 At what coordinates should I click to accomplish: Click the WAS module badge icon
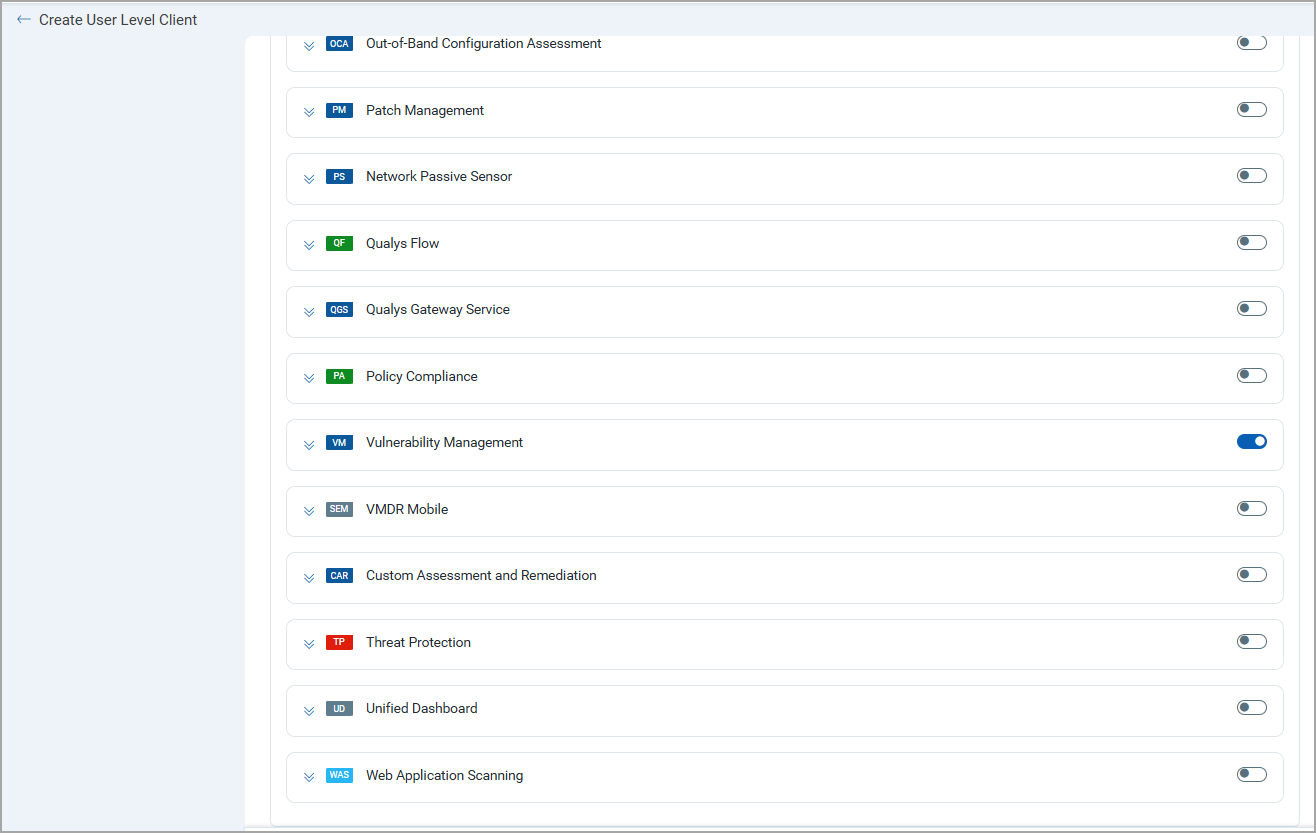coord(339,775)
